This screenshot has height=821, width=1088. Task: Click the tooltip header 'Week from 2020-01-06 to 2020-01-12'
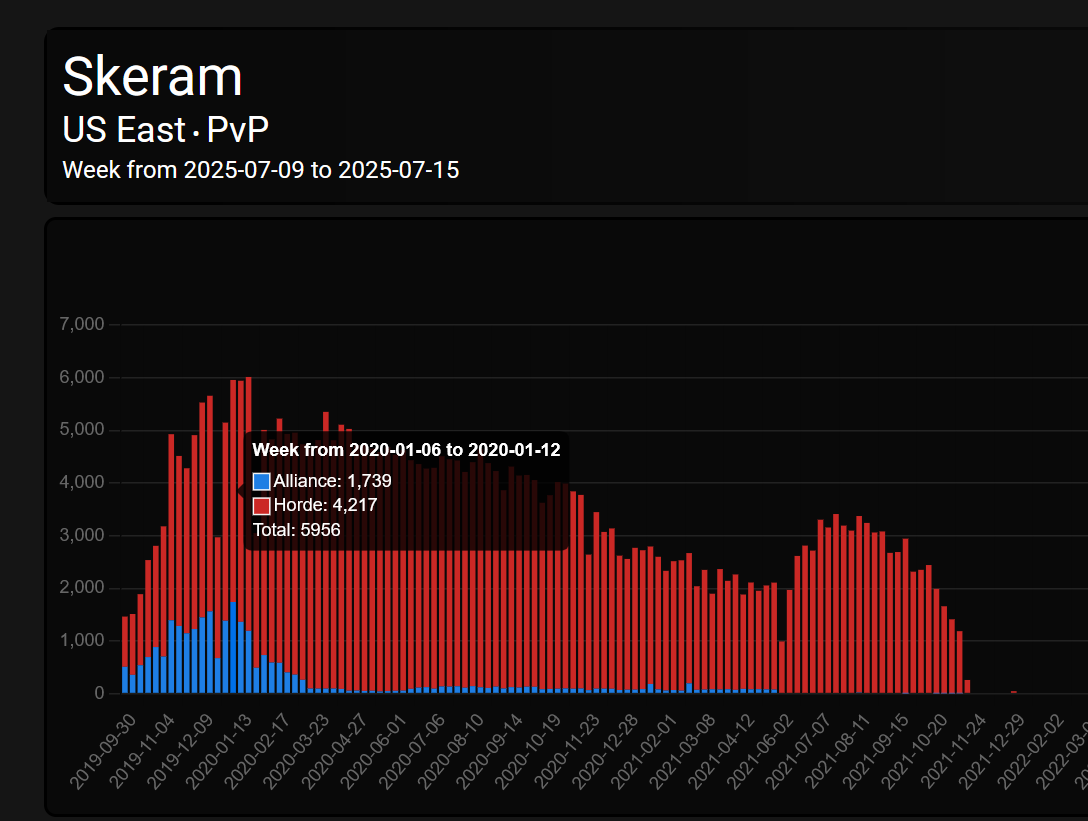pos(406,450)
